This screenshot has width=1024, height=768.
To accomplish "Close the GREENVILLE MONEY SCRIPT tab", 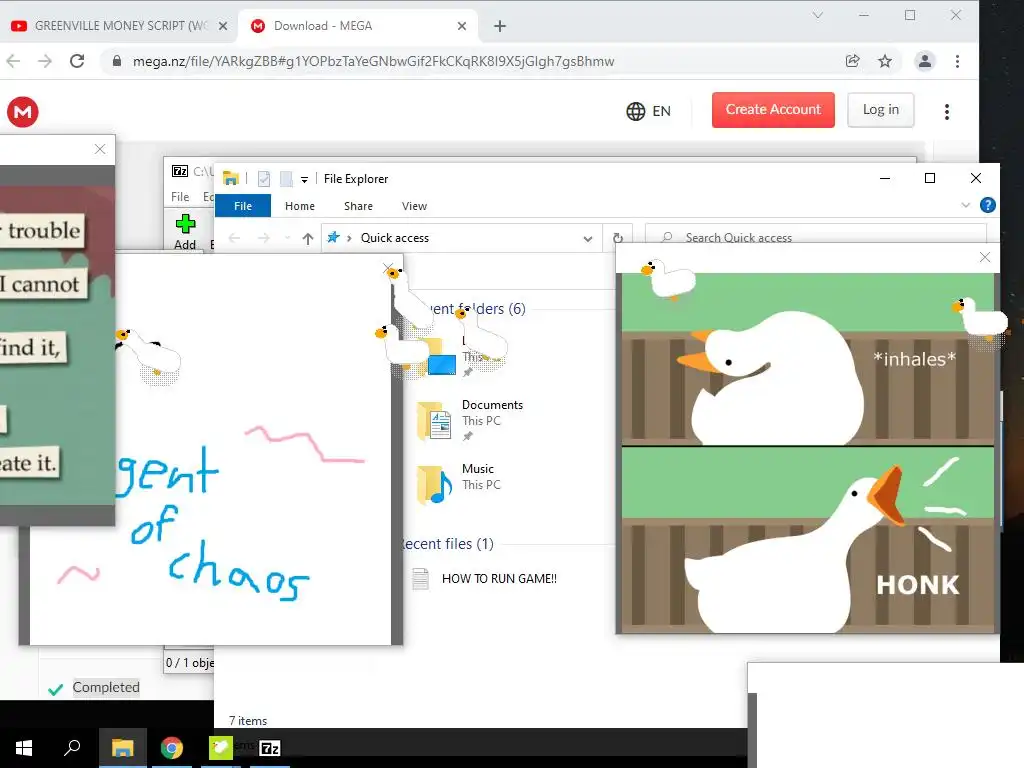I will (x=223, y=26).
